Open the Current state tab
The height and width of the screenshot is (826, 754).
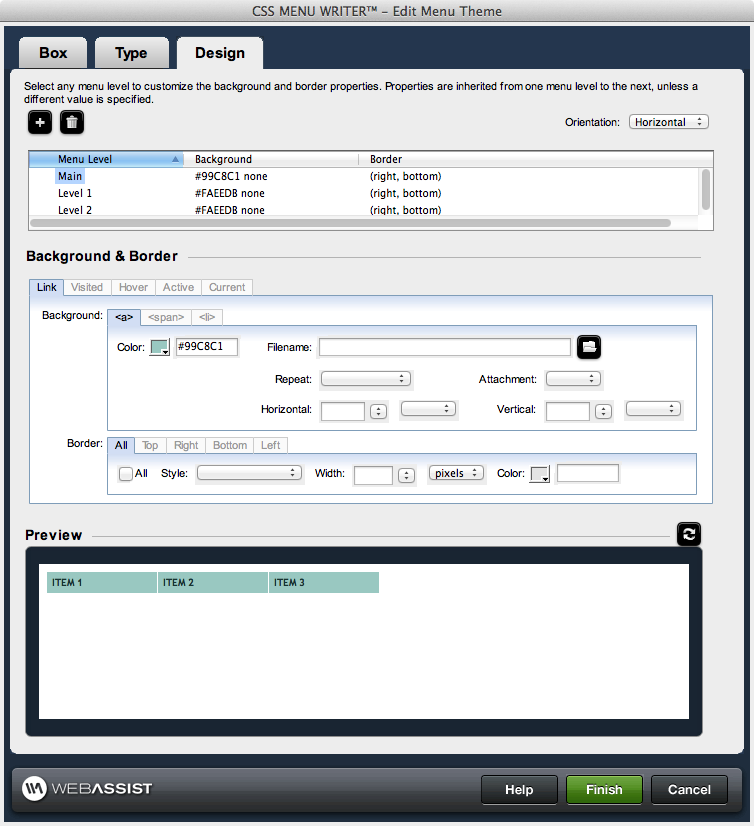[x=227, y=287]
